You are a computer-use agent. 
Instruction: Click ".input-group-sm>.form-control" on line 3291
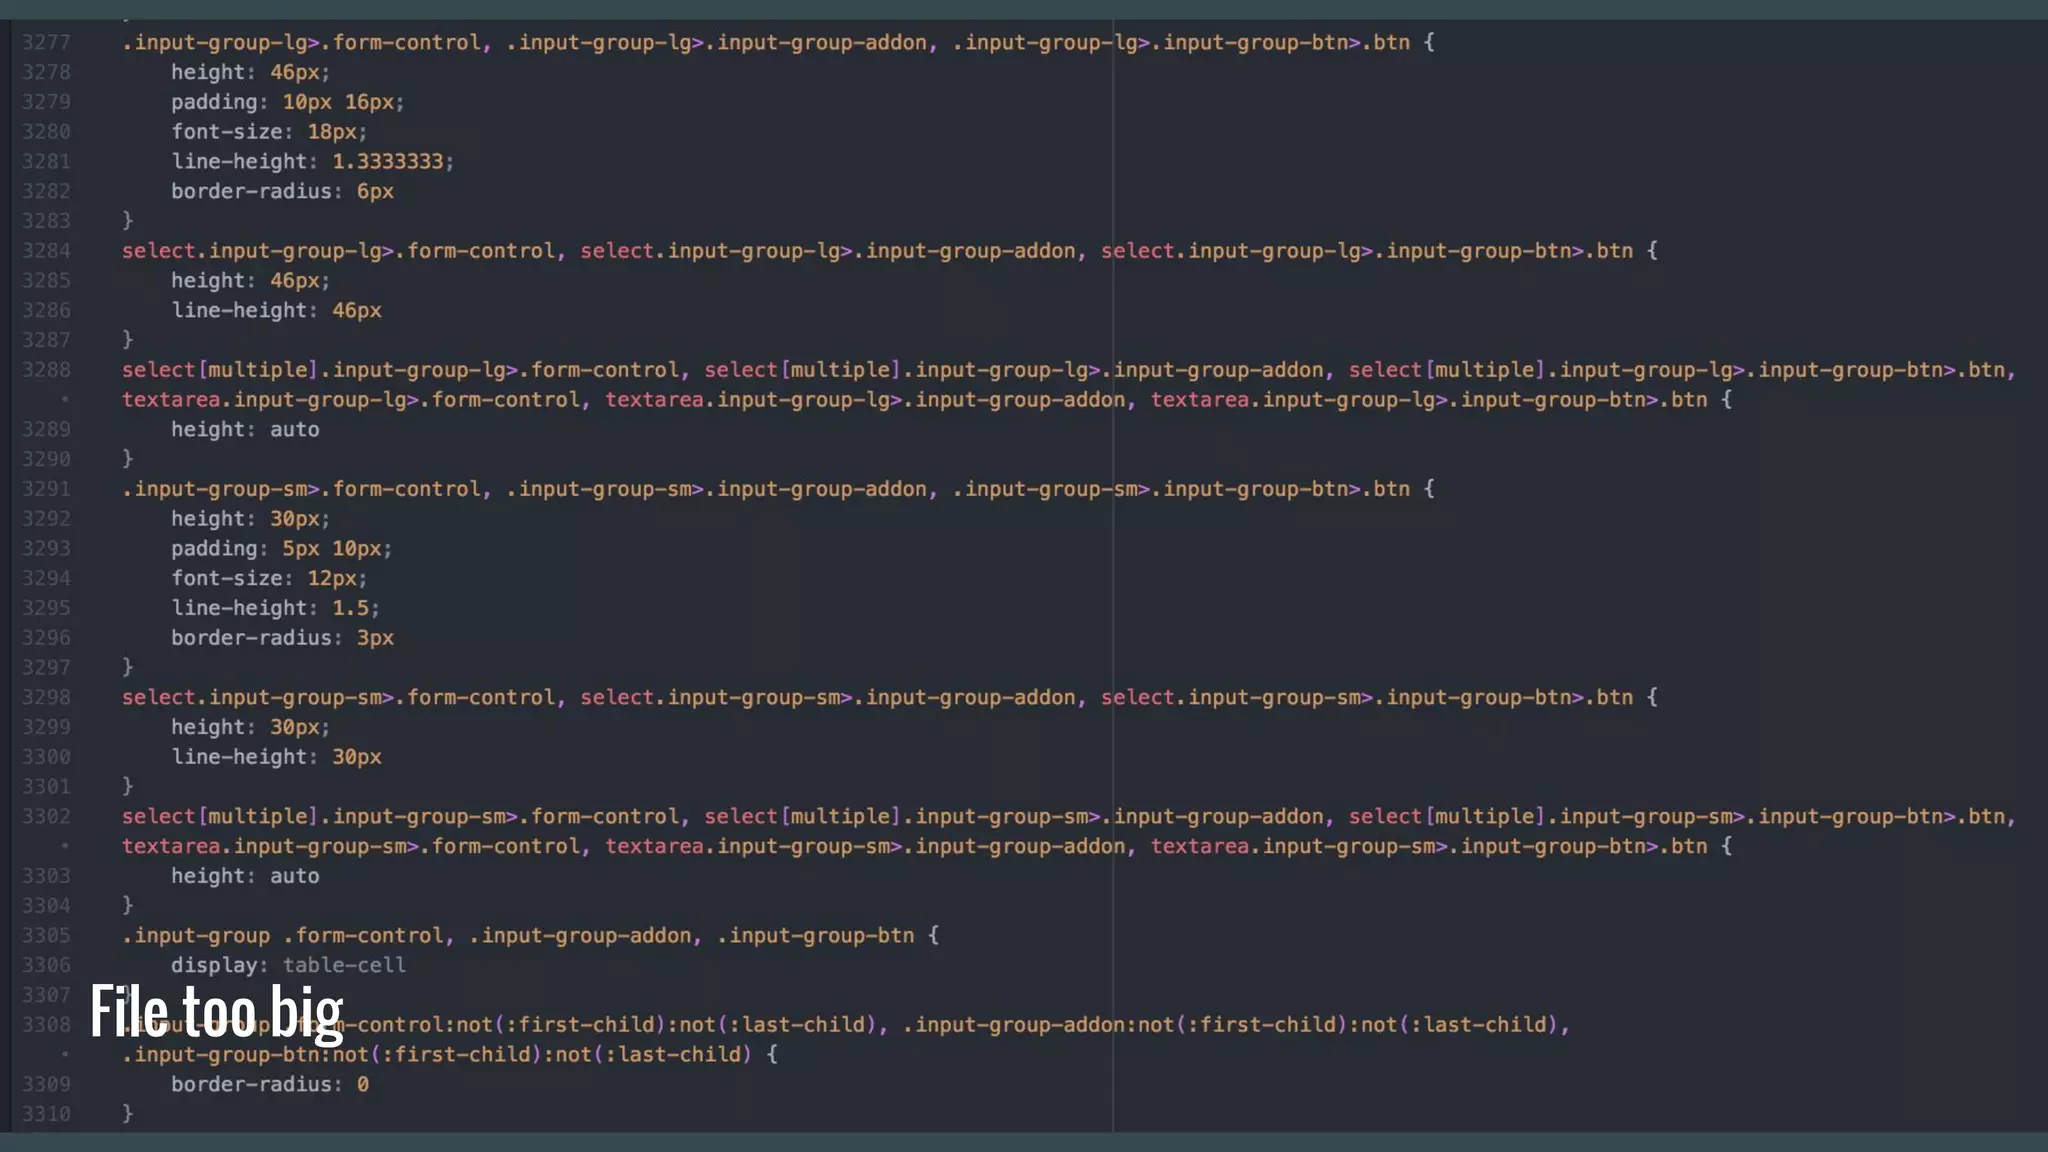tap(301, 489)
